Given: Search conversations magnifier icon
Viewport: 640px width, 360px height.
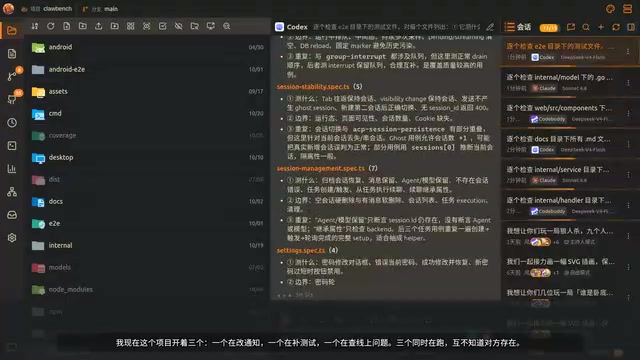Looking at the screenshot, I should (586, 27).
